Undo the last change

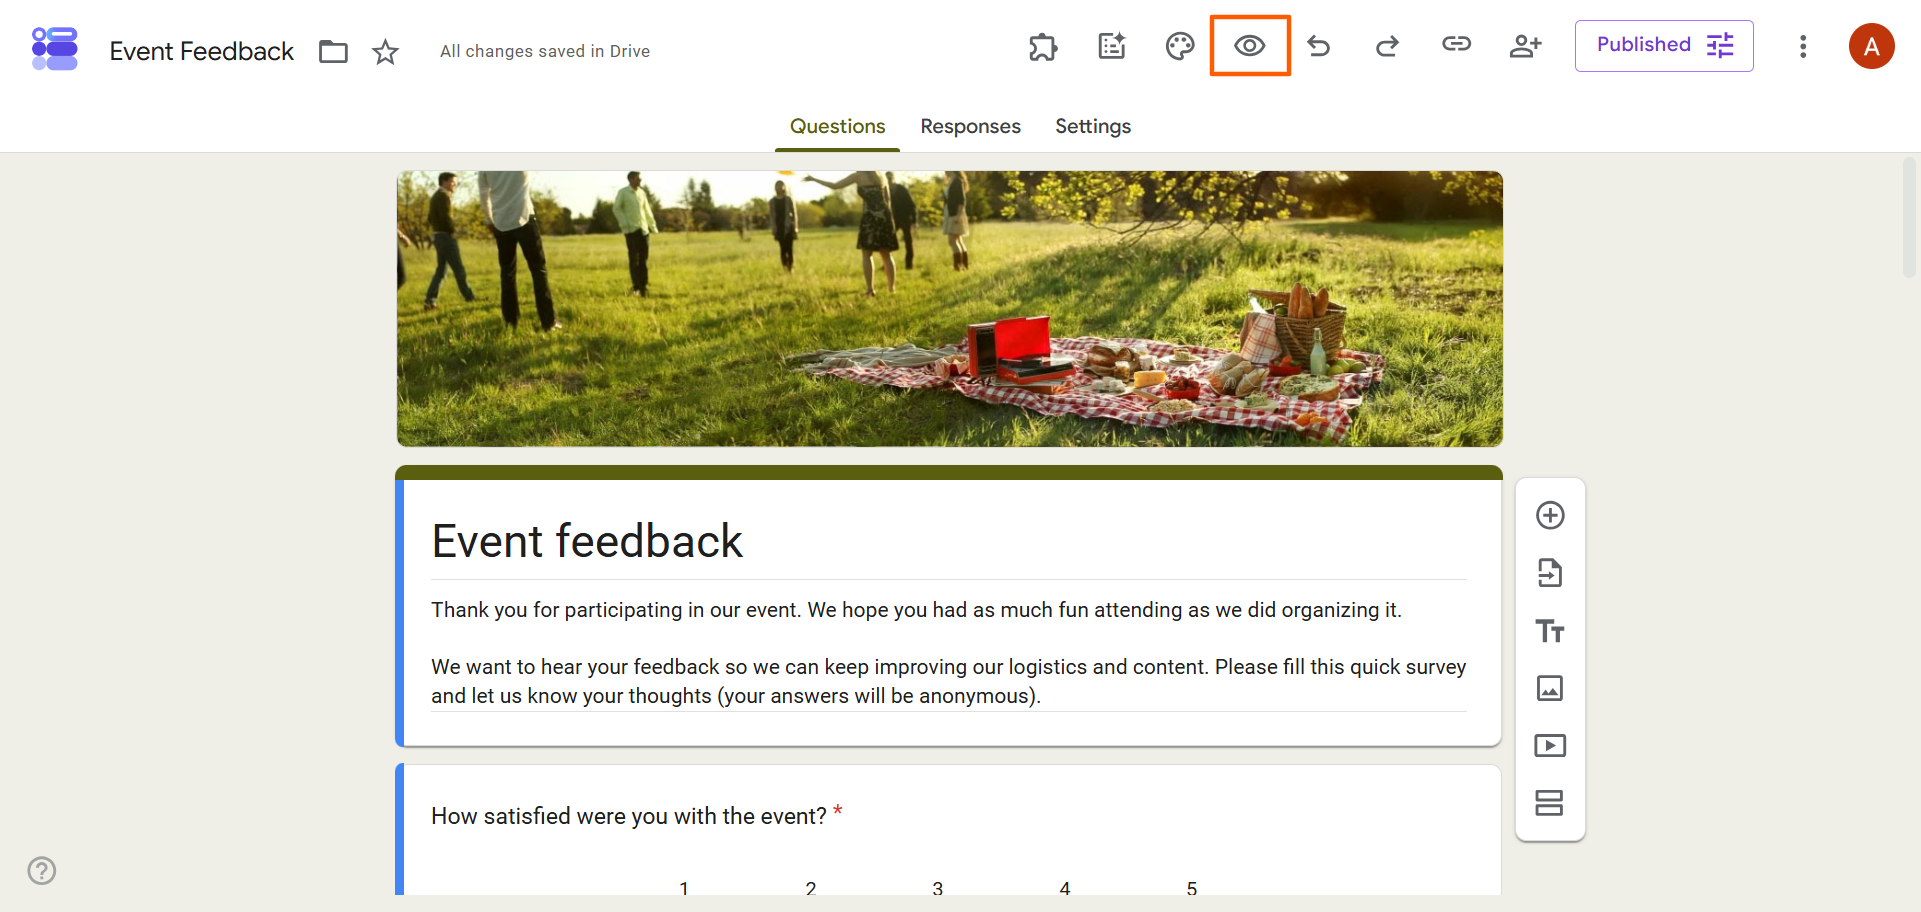pyautogui.click(x=1319, y=46)
